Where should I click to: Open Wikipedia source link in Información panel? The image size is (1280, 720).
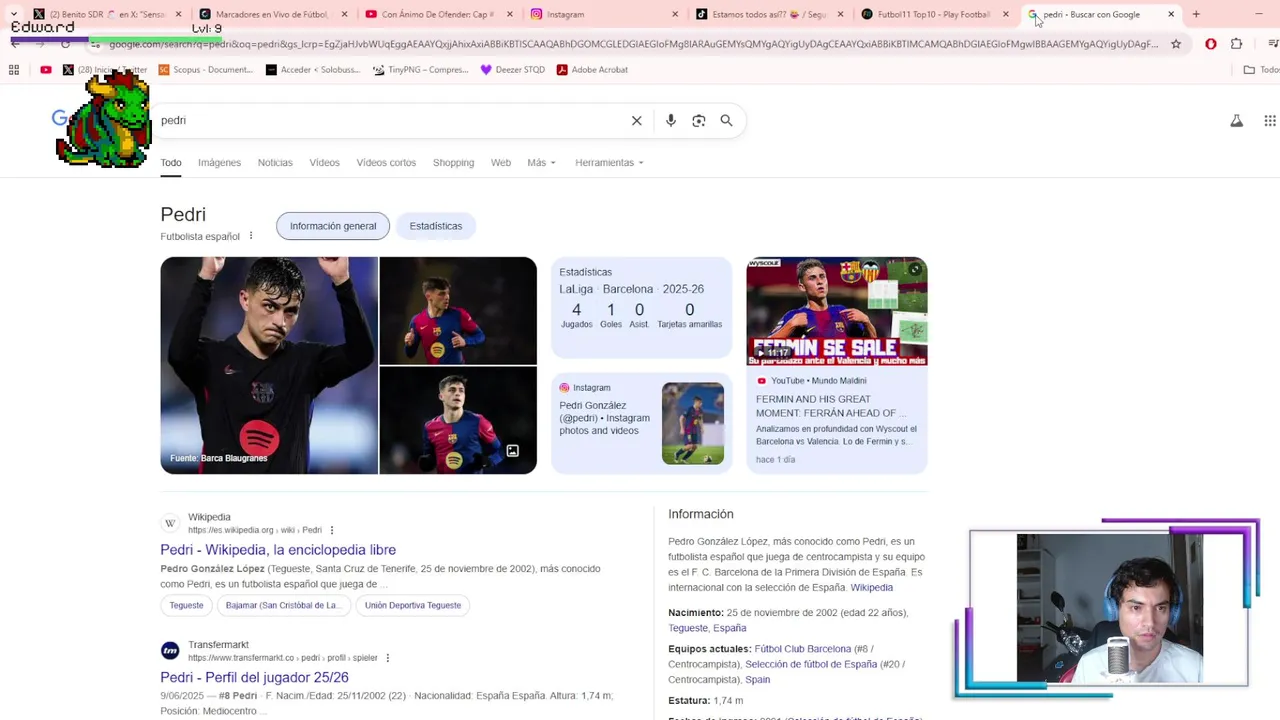click(872, 588)
